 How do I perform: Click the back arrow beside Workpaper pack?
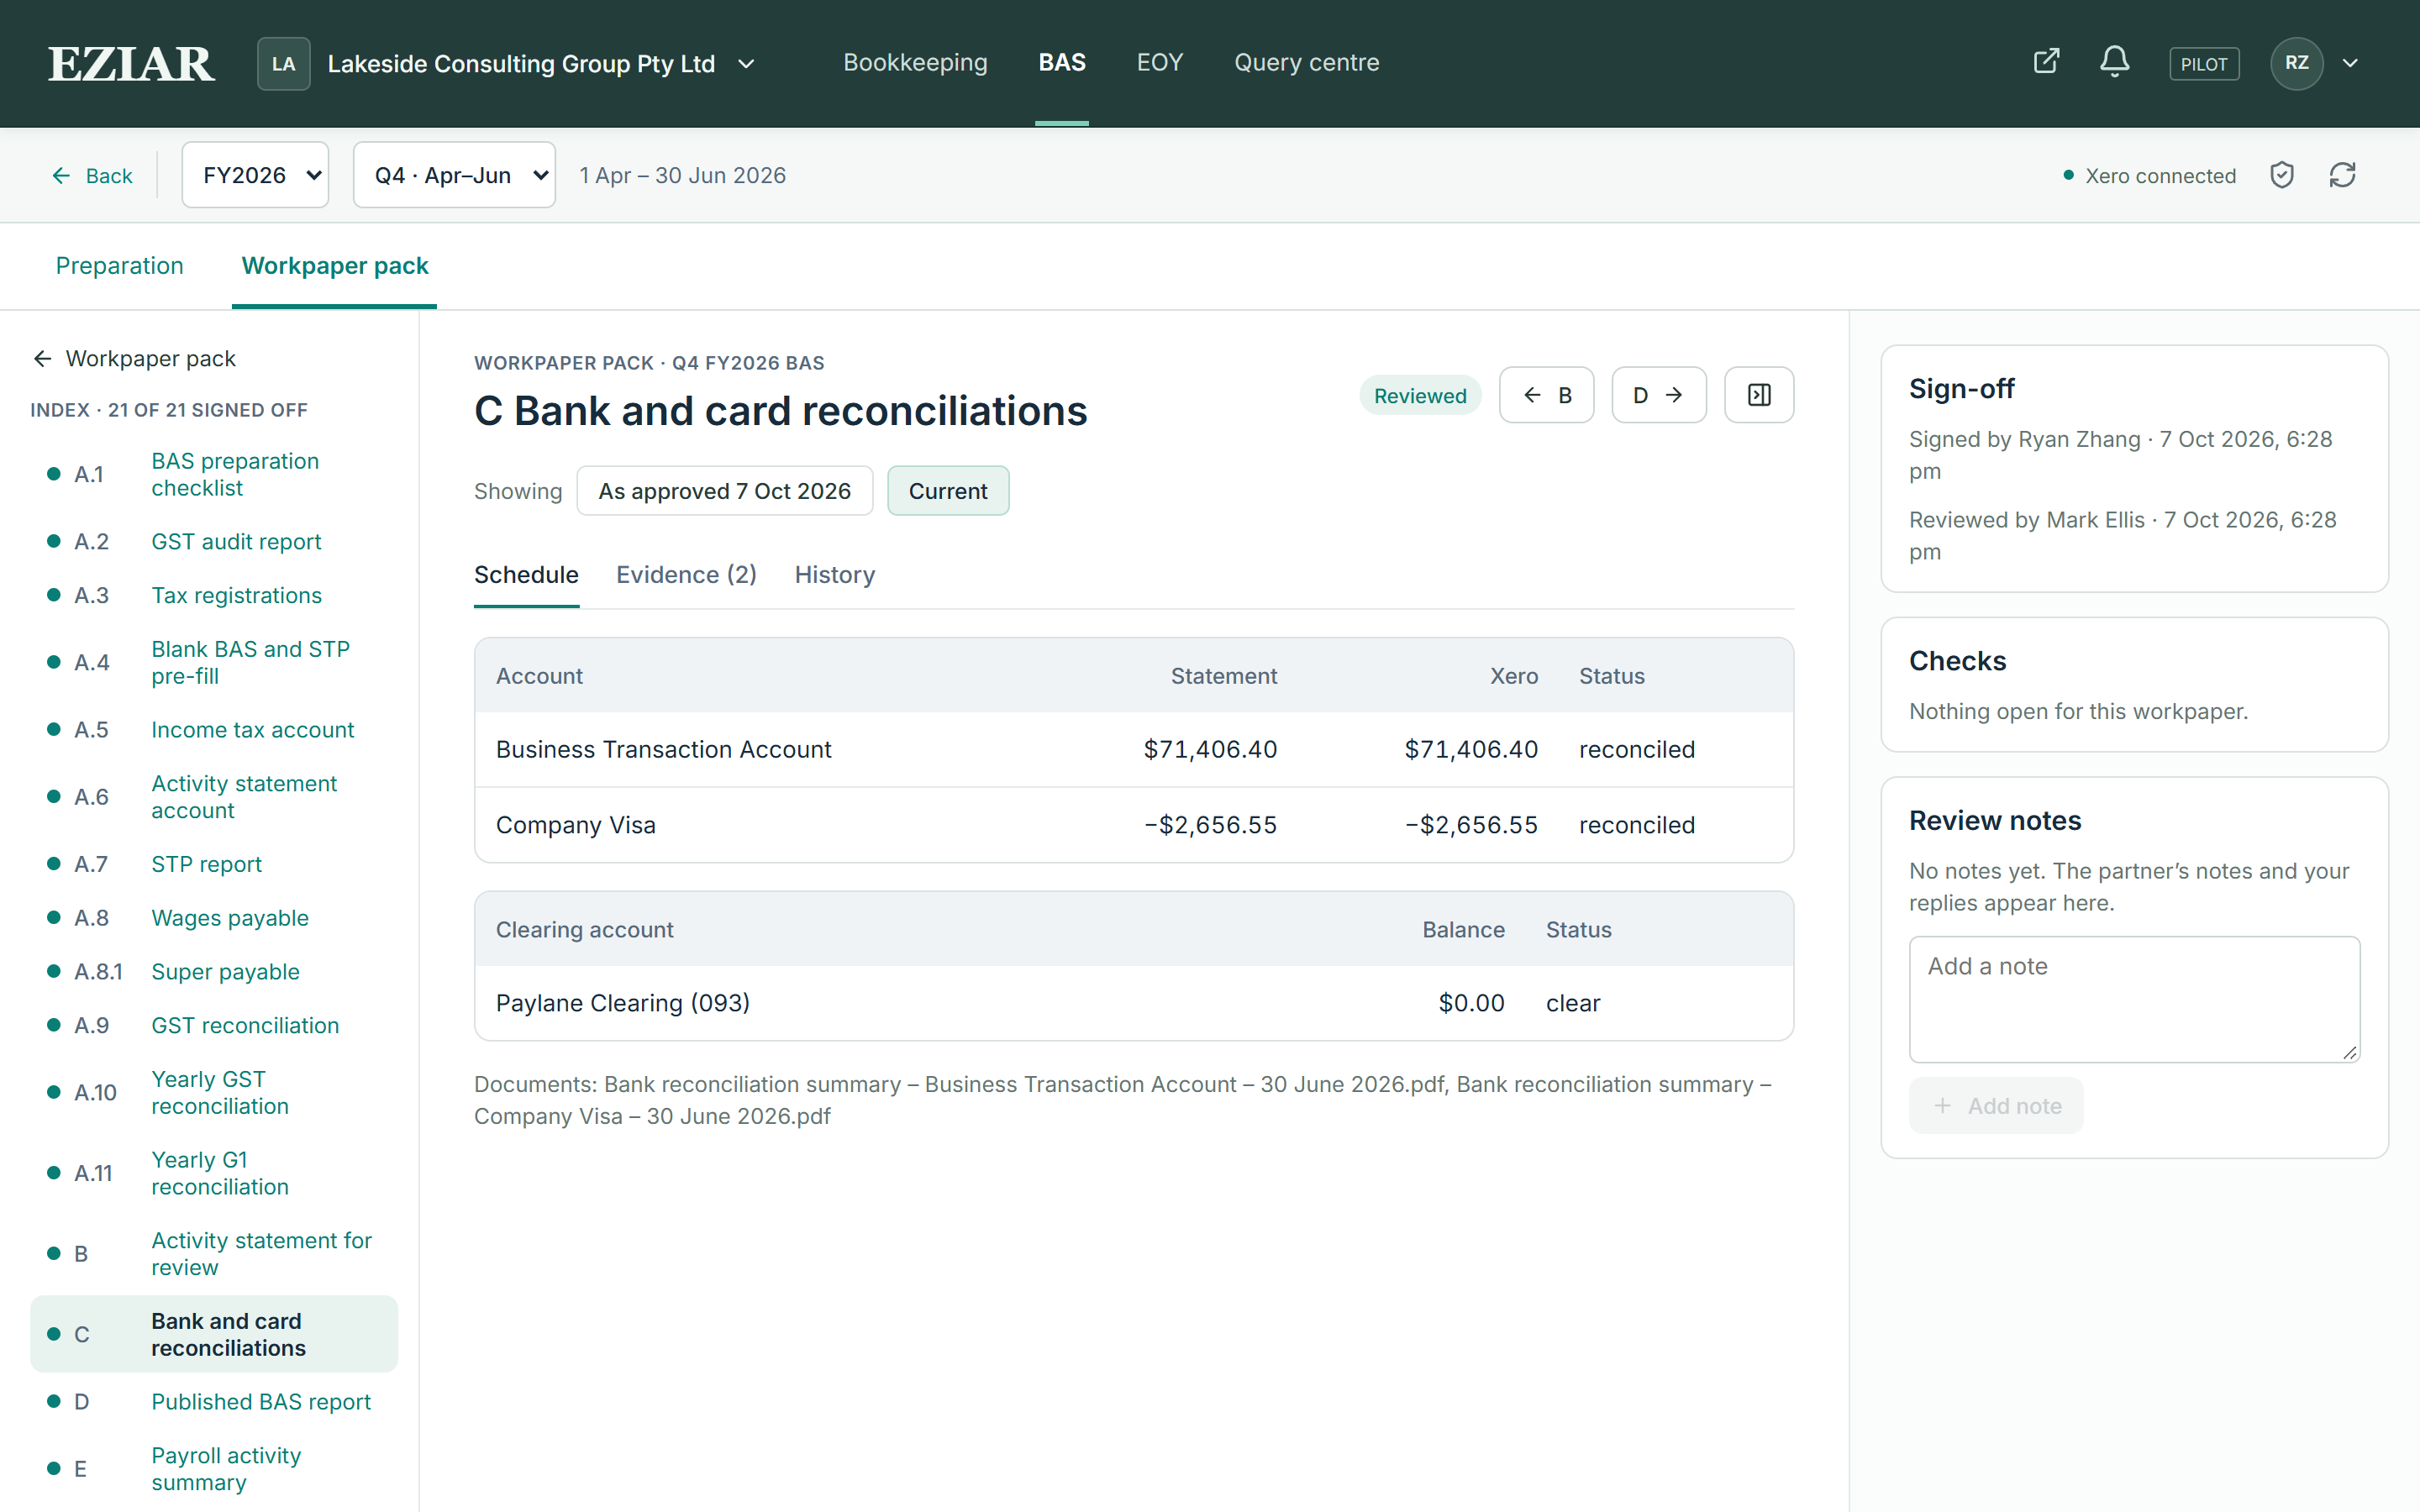(42, 358)
